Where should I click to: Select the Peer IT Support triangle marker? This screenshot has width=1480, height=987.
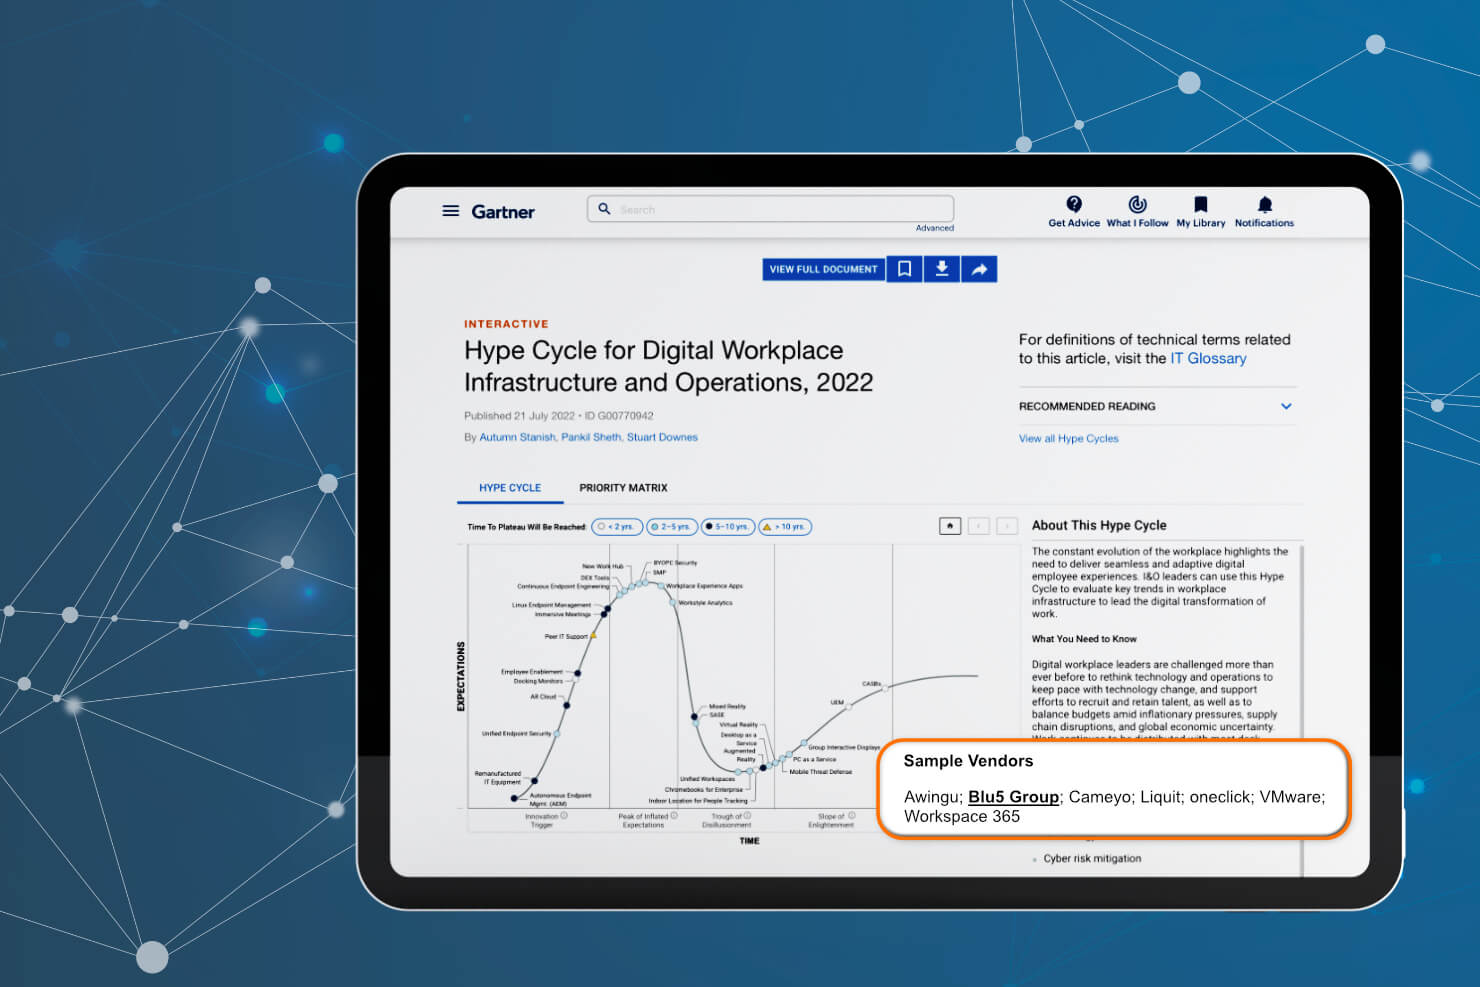coord(594,635)
